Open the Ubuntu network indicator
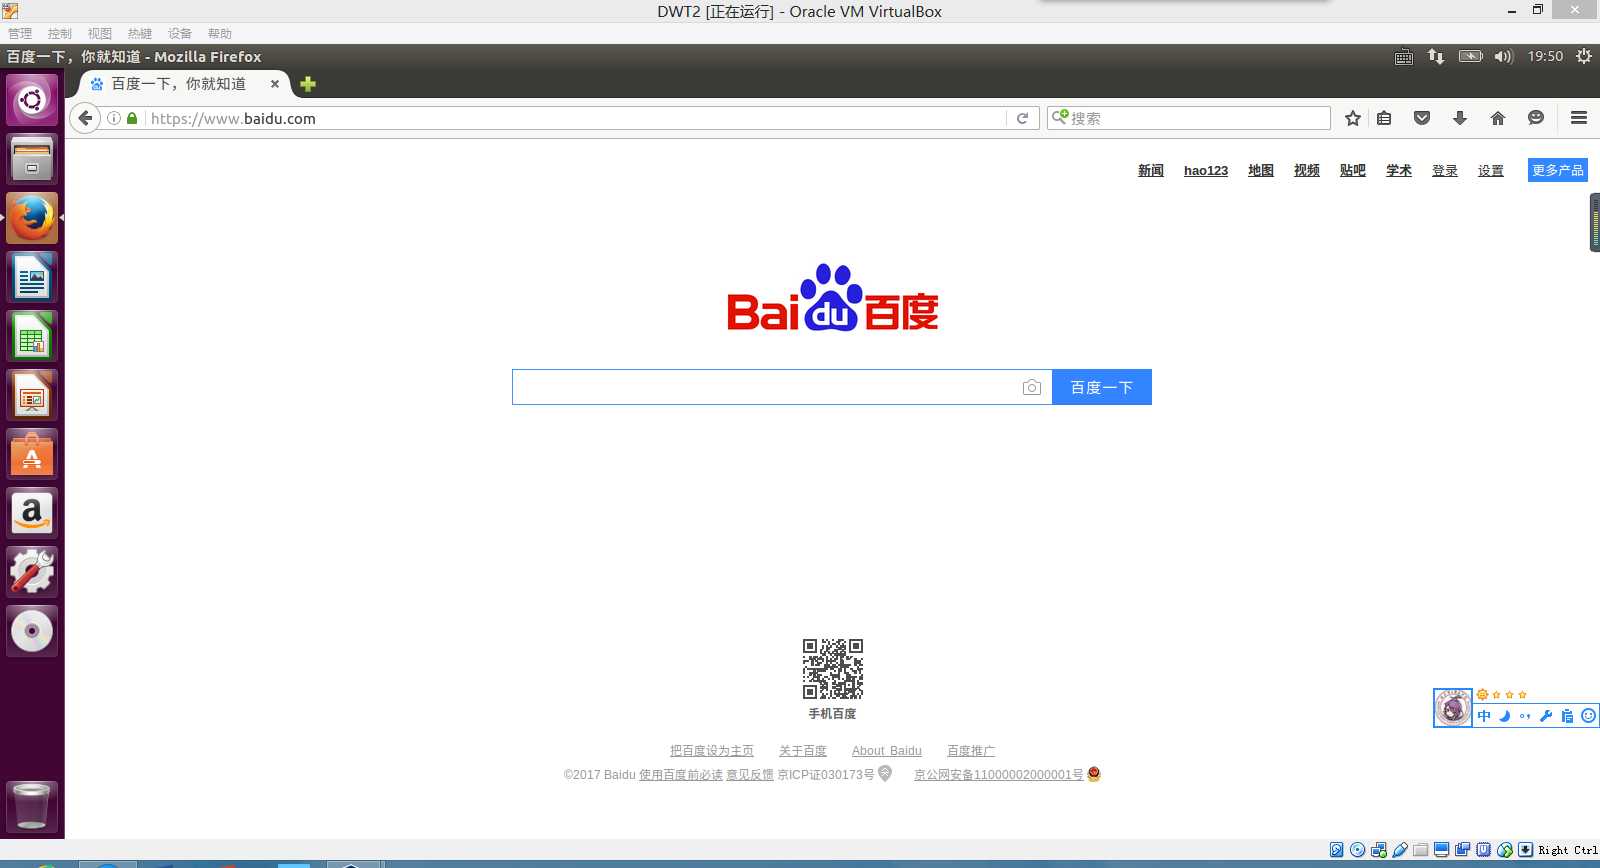The image size is (1600, 868). pyautogui.click(x=1436, y=57)
